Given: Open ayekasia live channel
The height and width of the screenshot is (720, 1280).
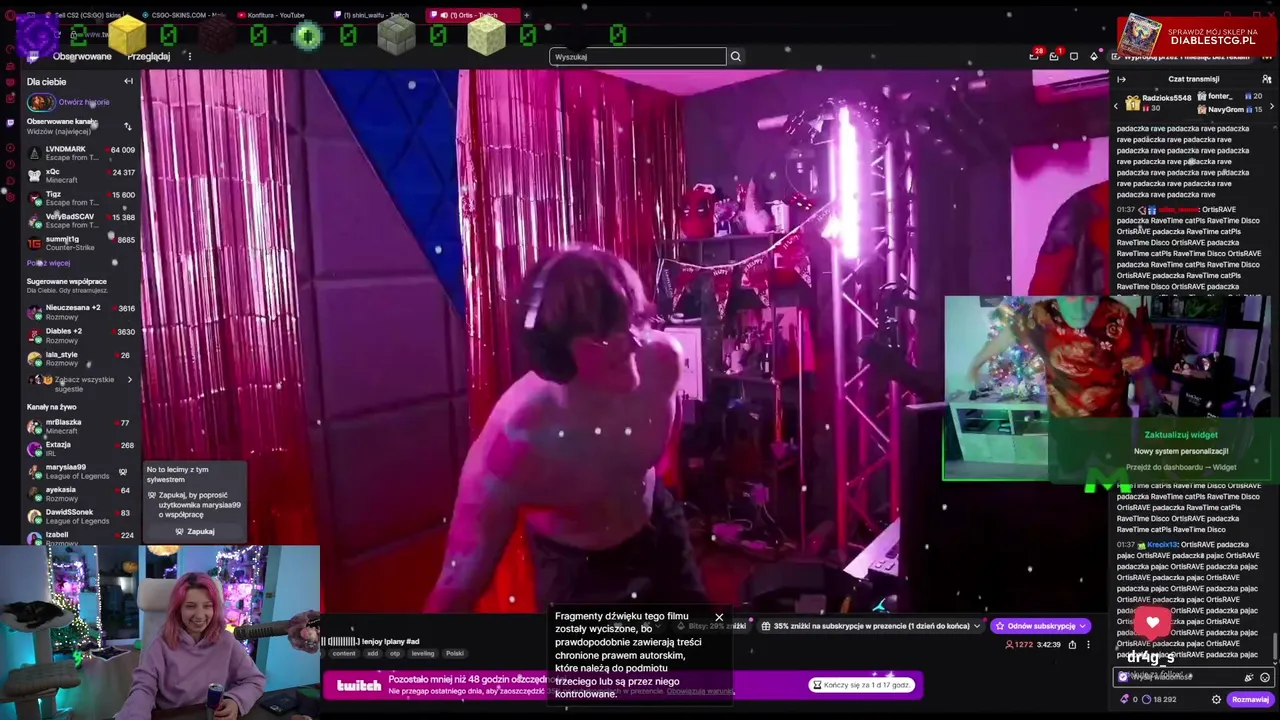Looking at the screenshot, I should point(81,494).
